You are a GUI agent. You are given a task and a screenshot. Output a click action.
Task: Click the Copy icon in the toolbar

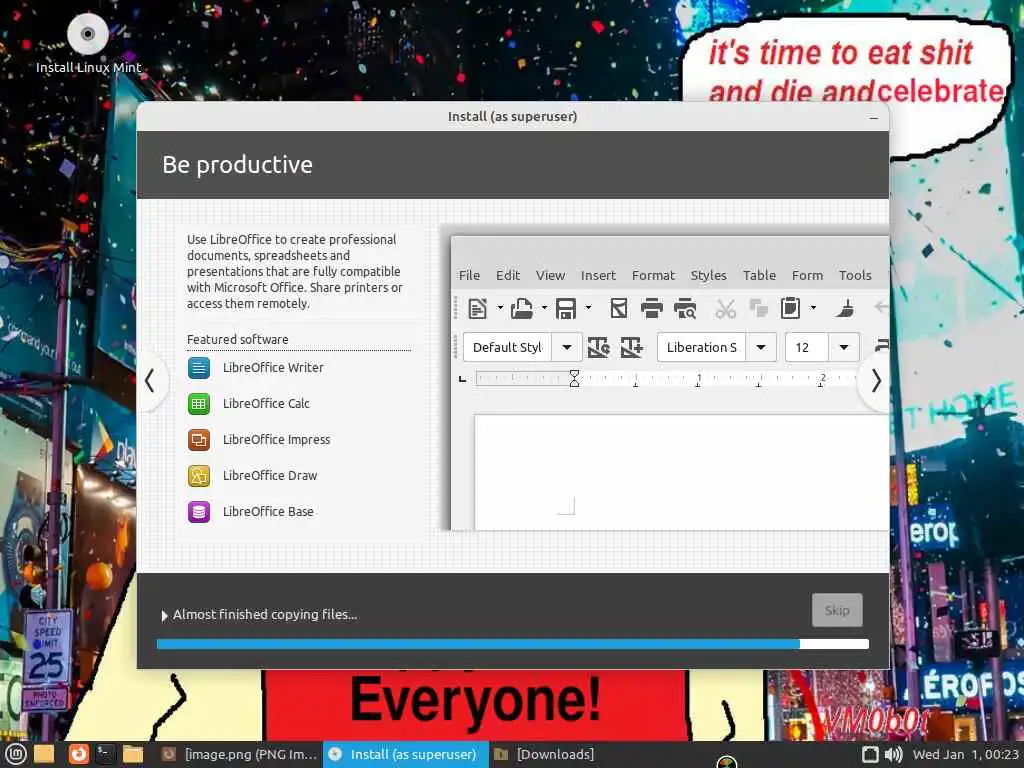coord(758,308)
